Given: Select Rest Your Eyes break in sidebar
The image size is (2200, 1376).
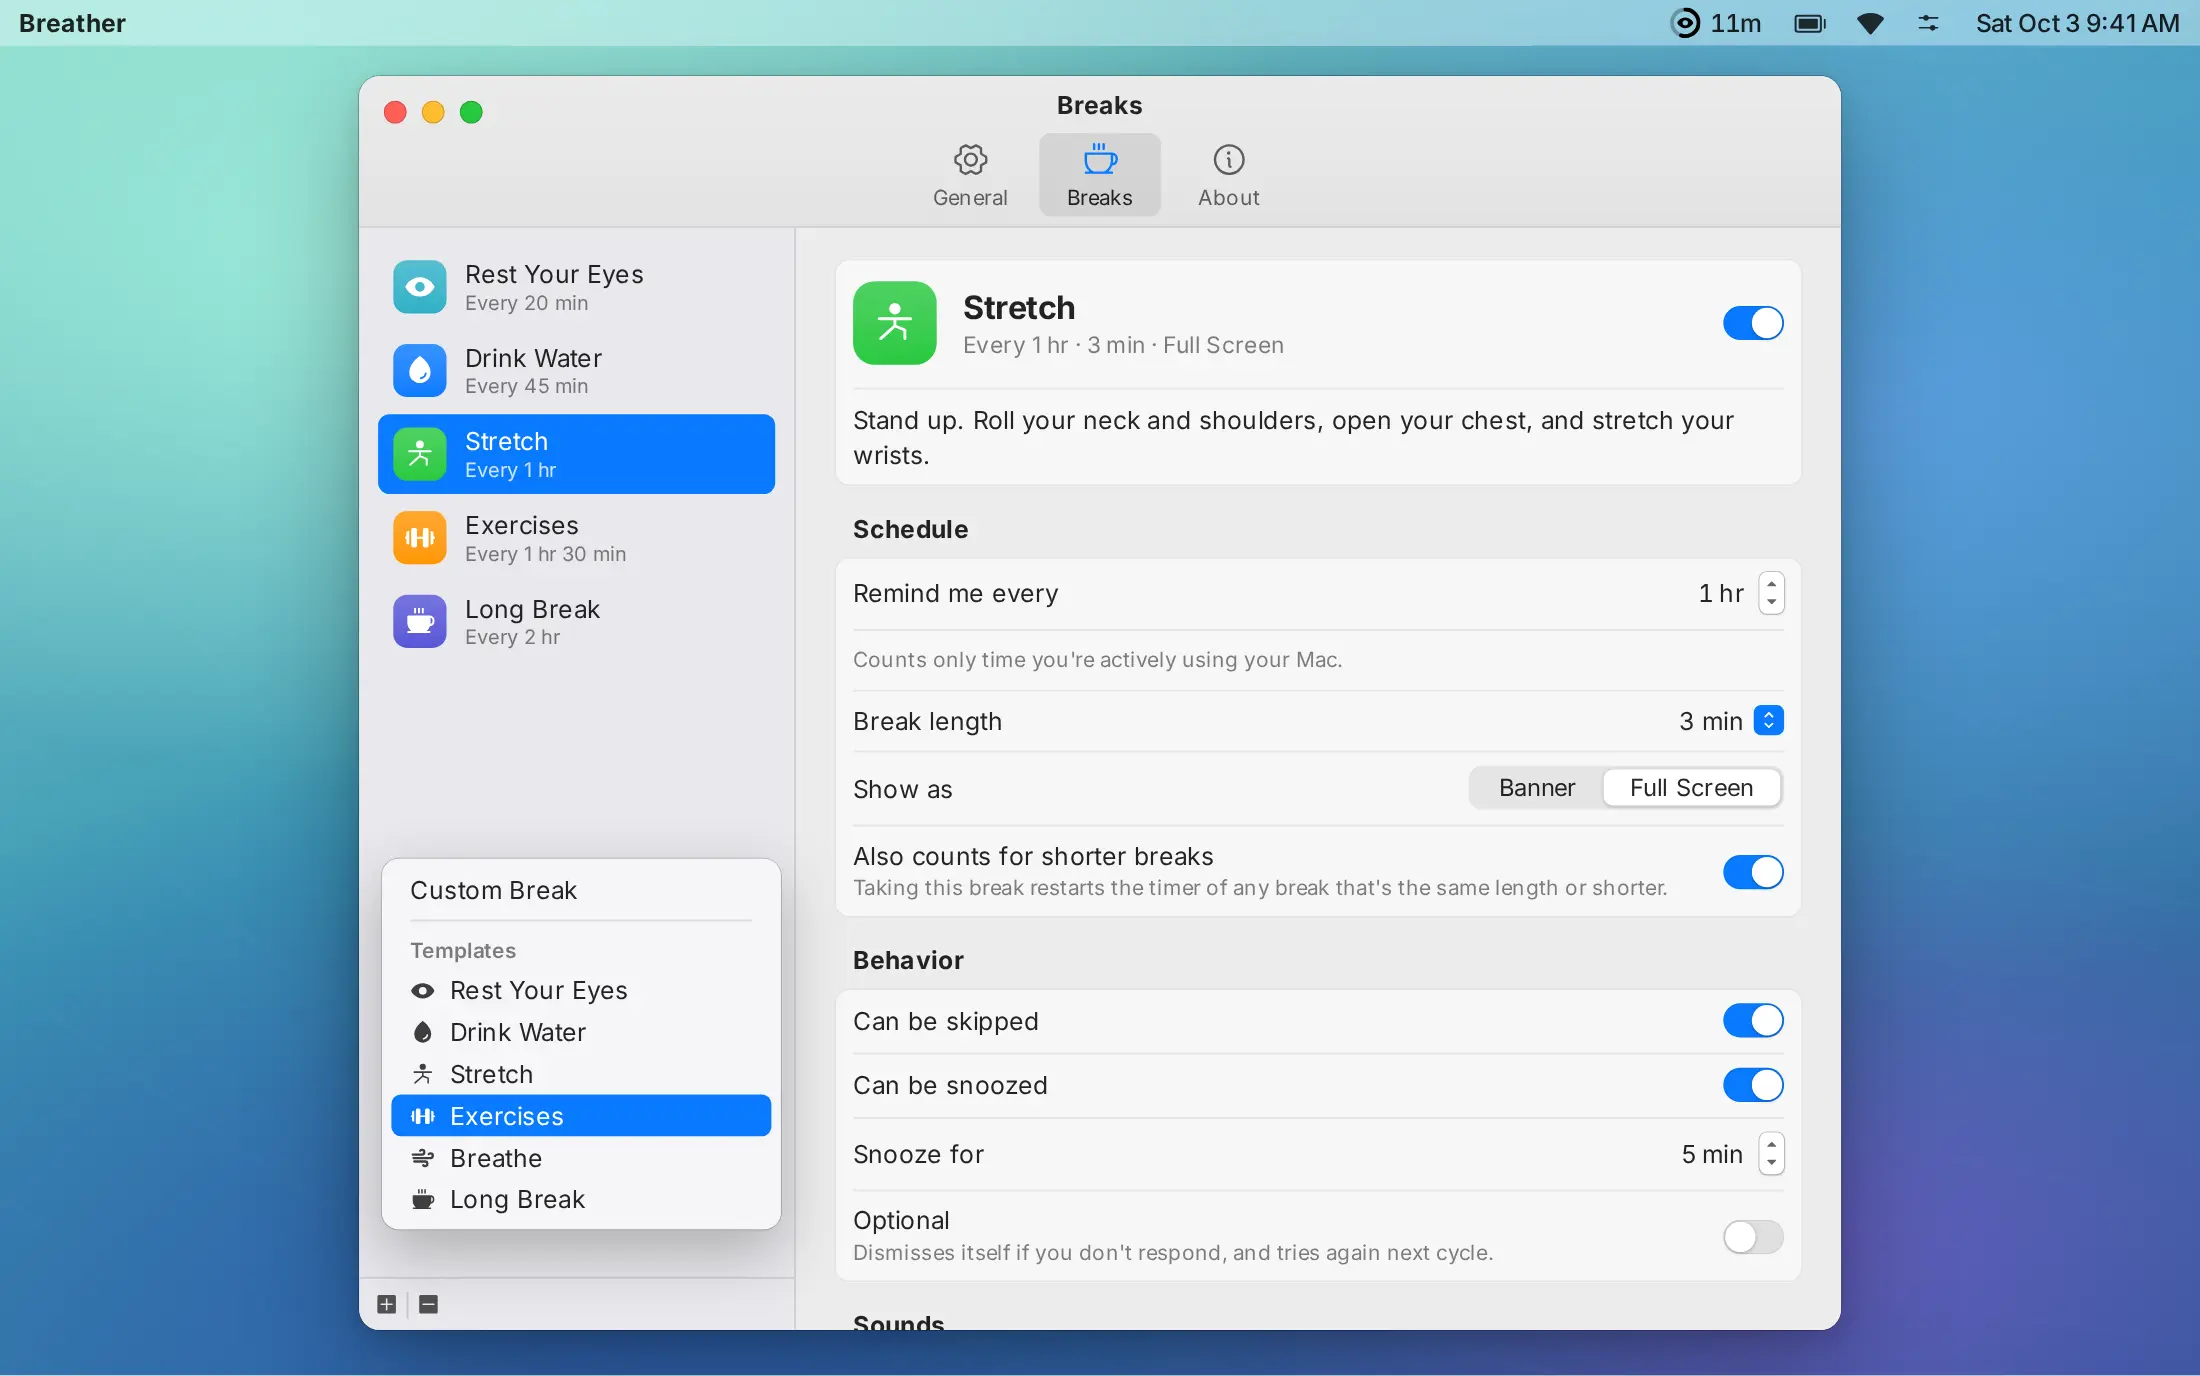Looking at the screenshot, I should pyautogui.click(x=576, y=287).
